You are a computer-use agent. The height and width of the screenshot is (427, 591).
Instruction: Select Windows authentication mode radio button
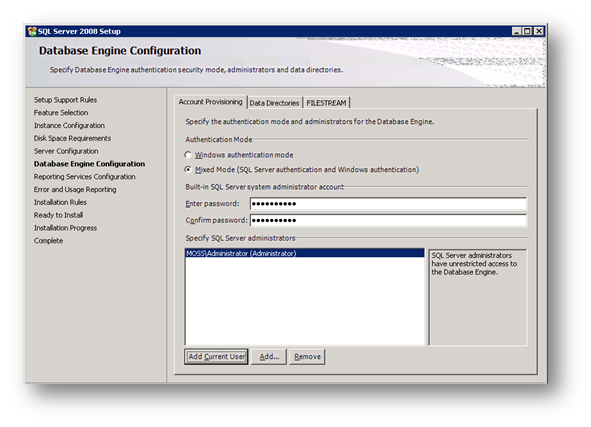pyautogui.click(x=188, y=155)
